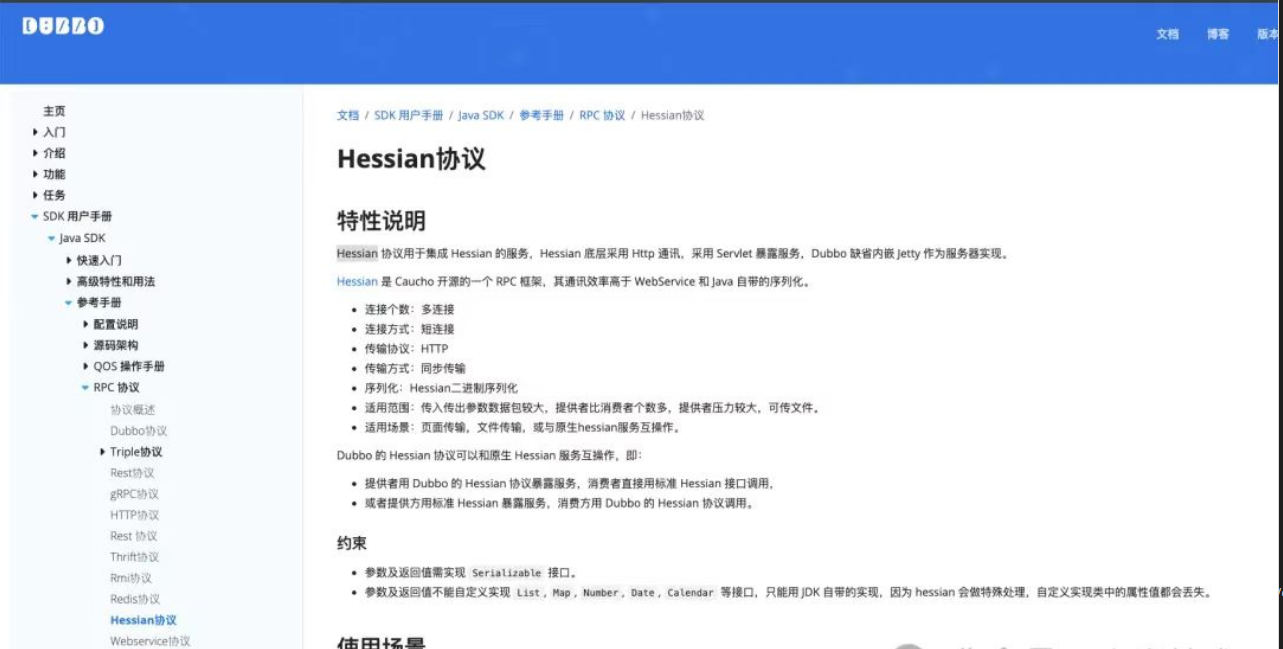Click bullet text 连接个数：多连接

(x=409, y=310)
